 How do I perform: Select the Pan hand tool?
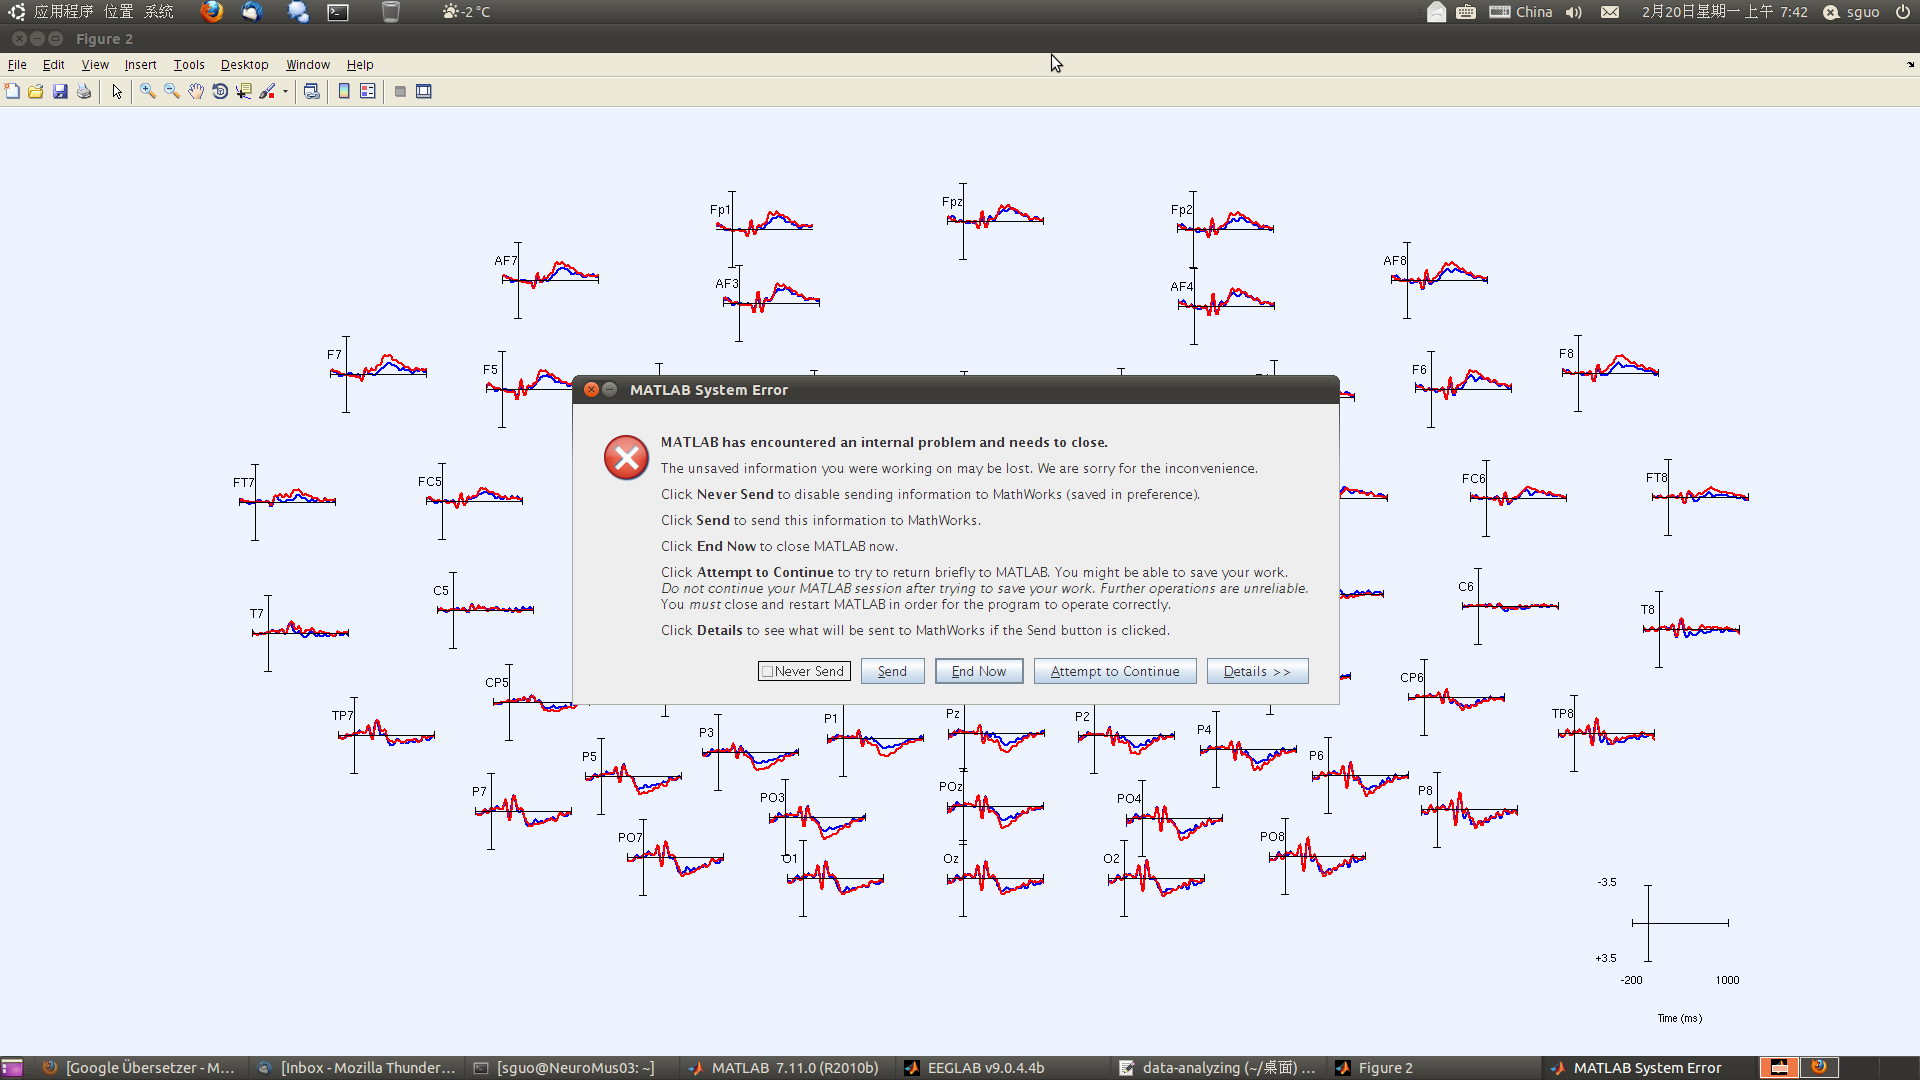point(196,91)
